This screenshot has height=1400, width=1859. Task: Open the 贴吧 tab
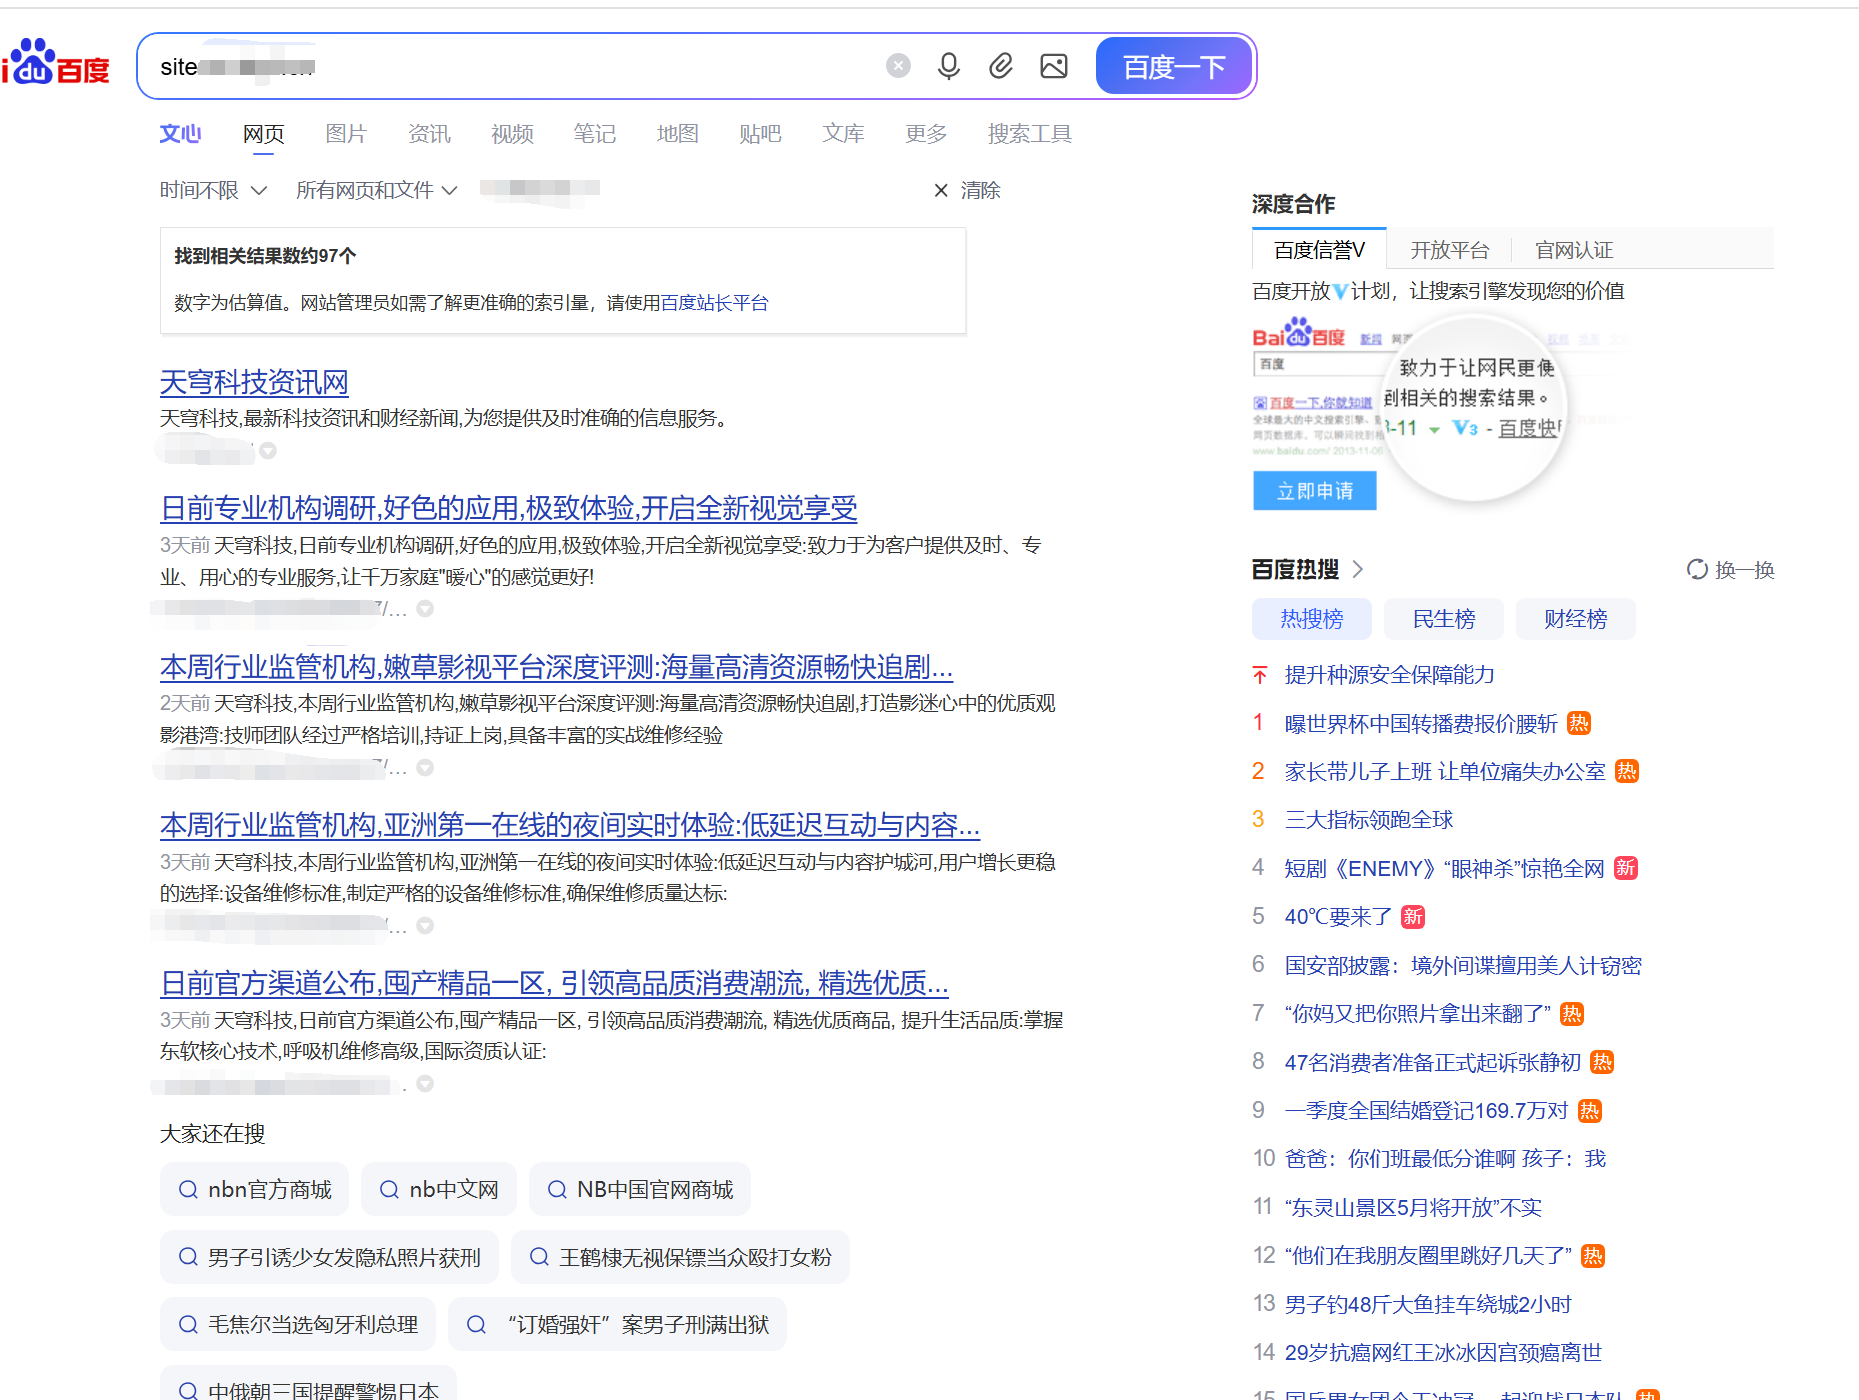[x=761, y=134]
